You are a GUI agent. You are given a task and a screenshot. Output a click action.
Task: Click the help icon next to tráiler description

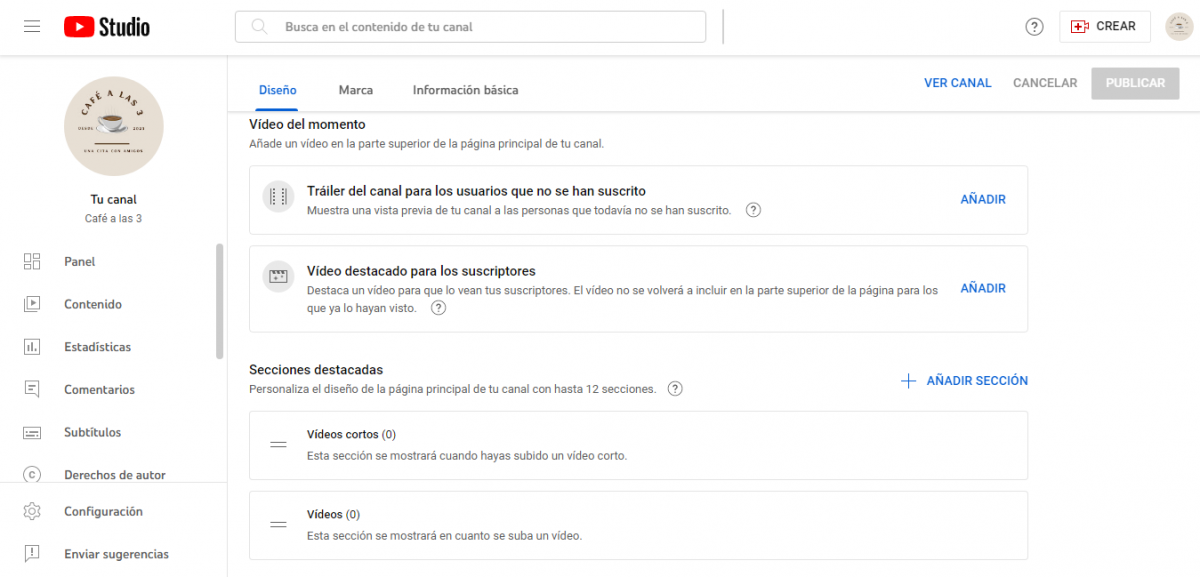click(754, 210)
